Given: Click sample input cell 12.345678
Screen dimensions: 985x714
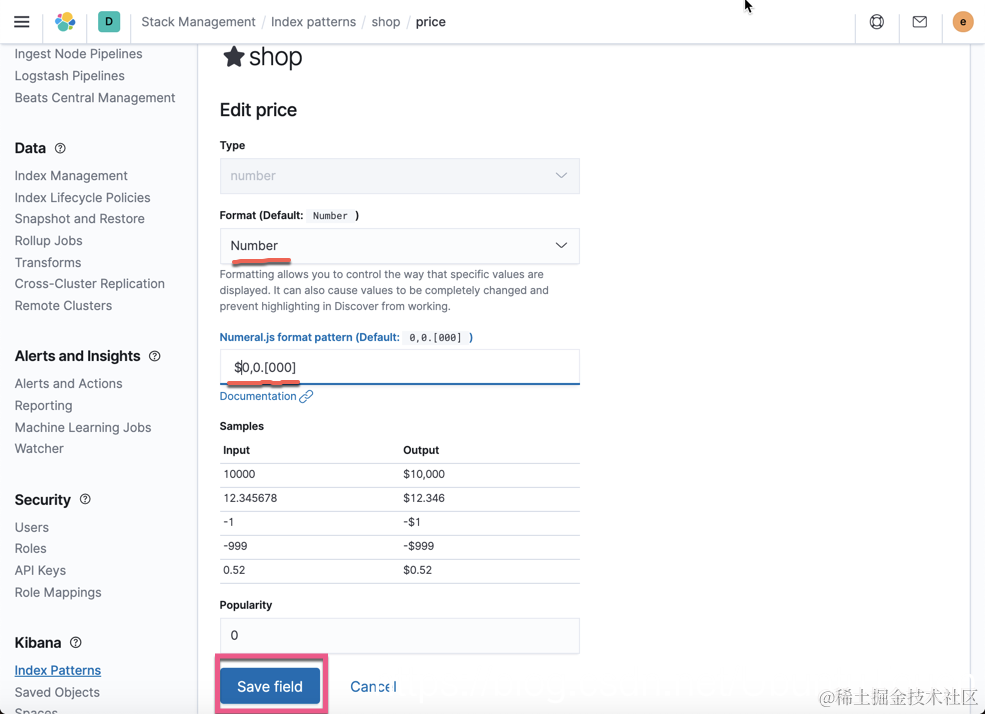Looking at the screenshot, I should (x=250, y=498).
